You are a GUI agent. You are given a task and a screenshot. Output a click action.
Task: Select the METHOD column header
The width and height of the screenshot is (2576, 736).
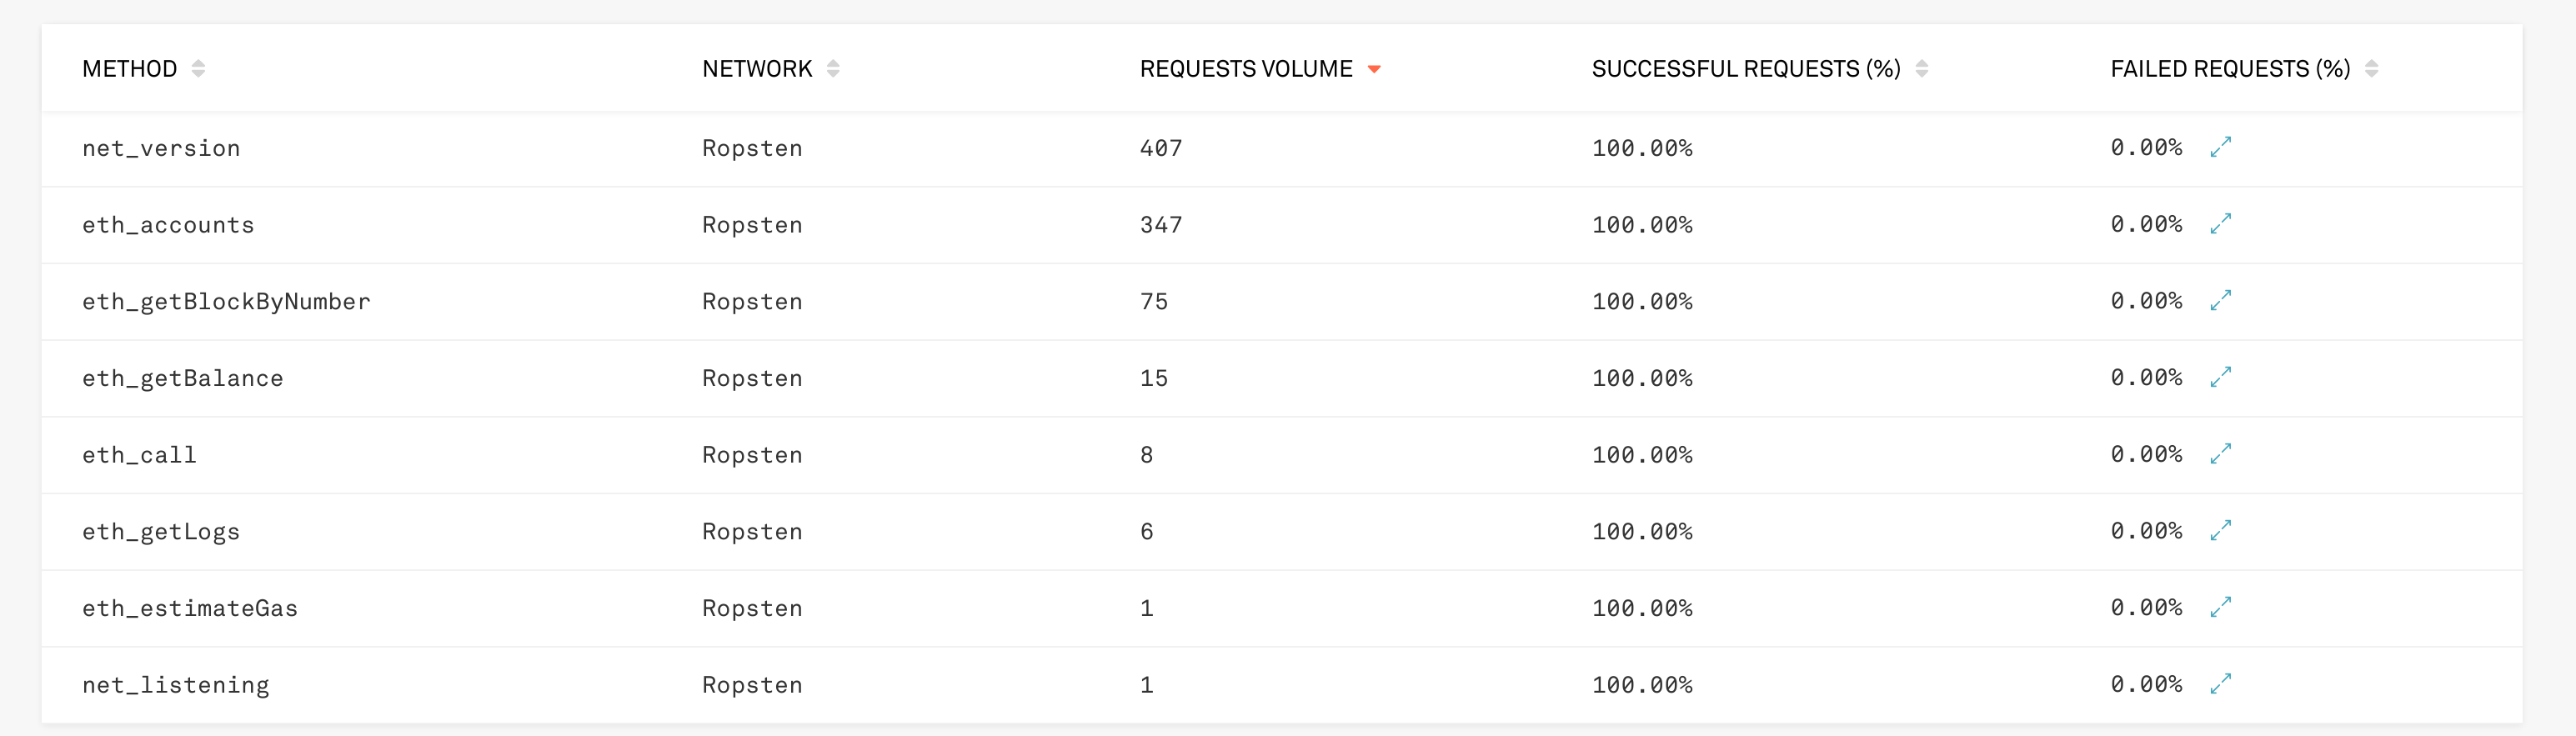point(129,68)
